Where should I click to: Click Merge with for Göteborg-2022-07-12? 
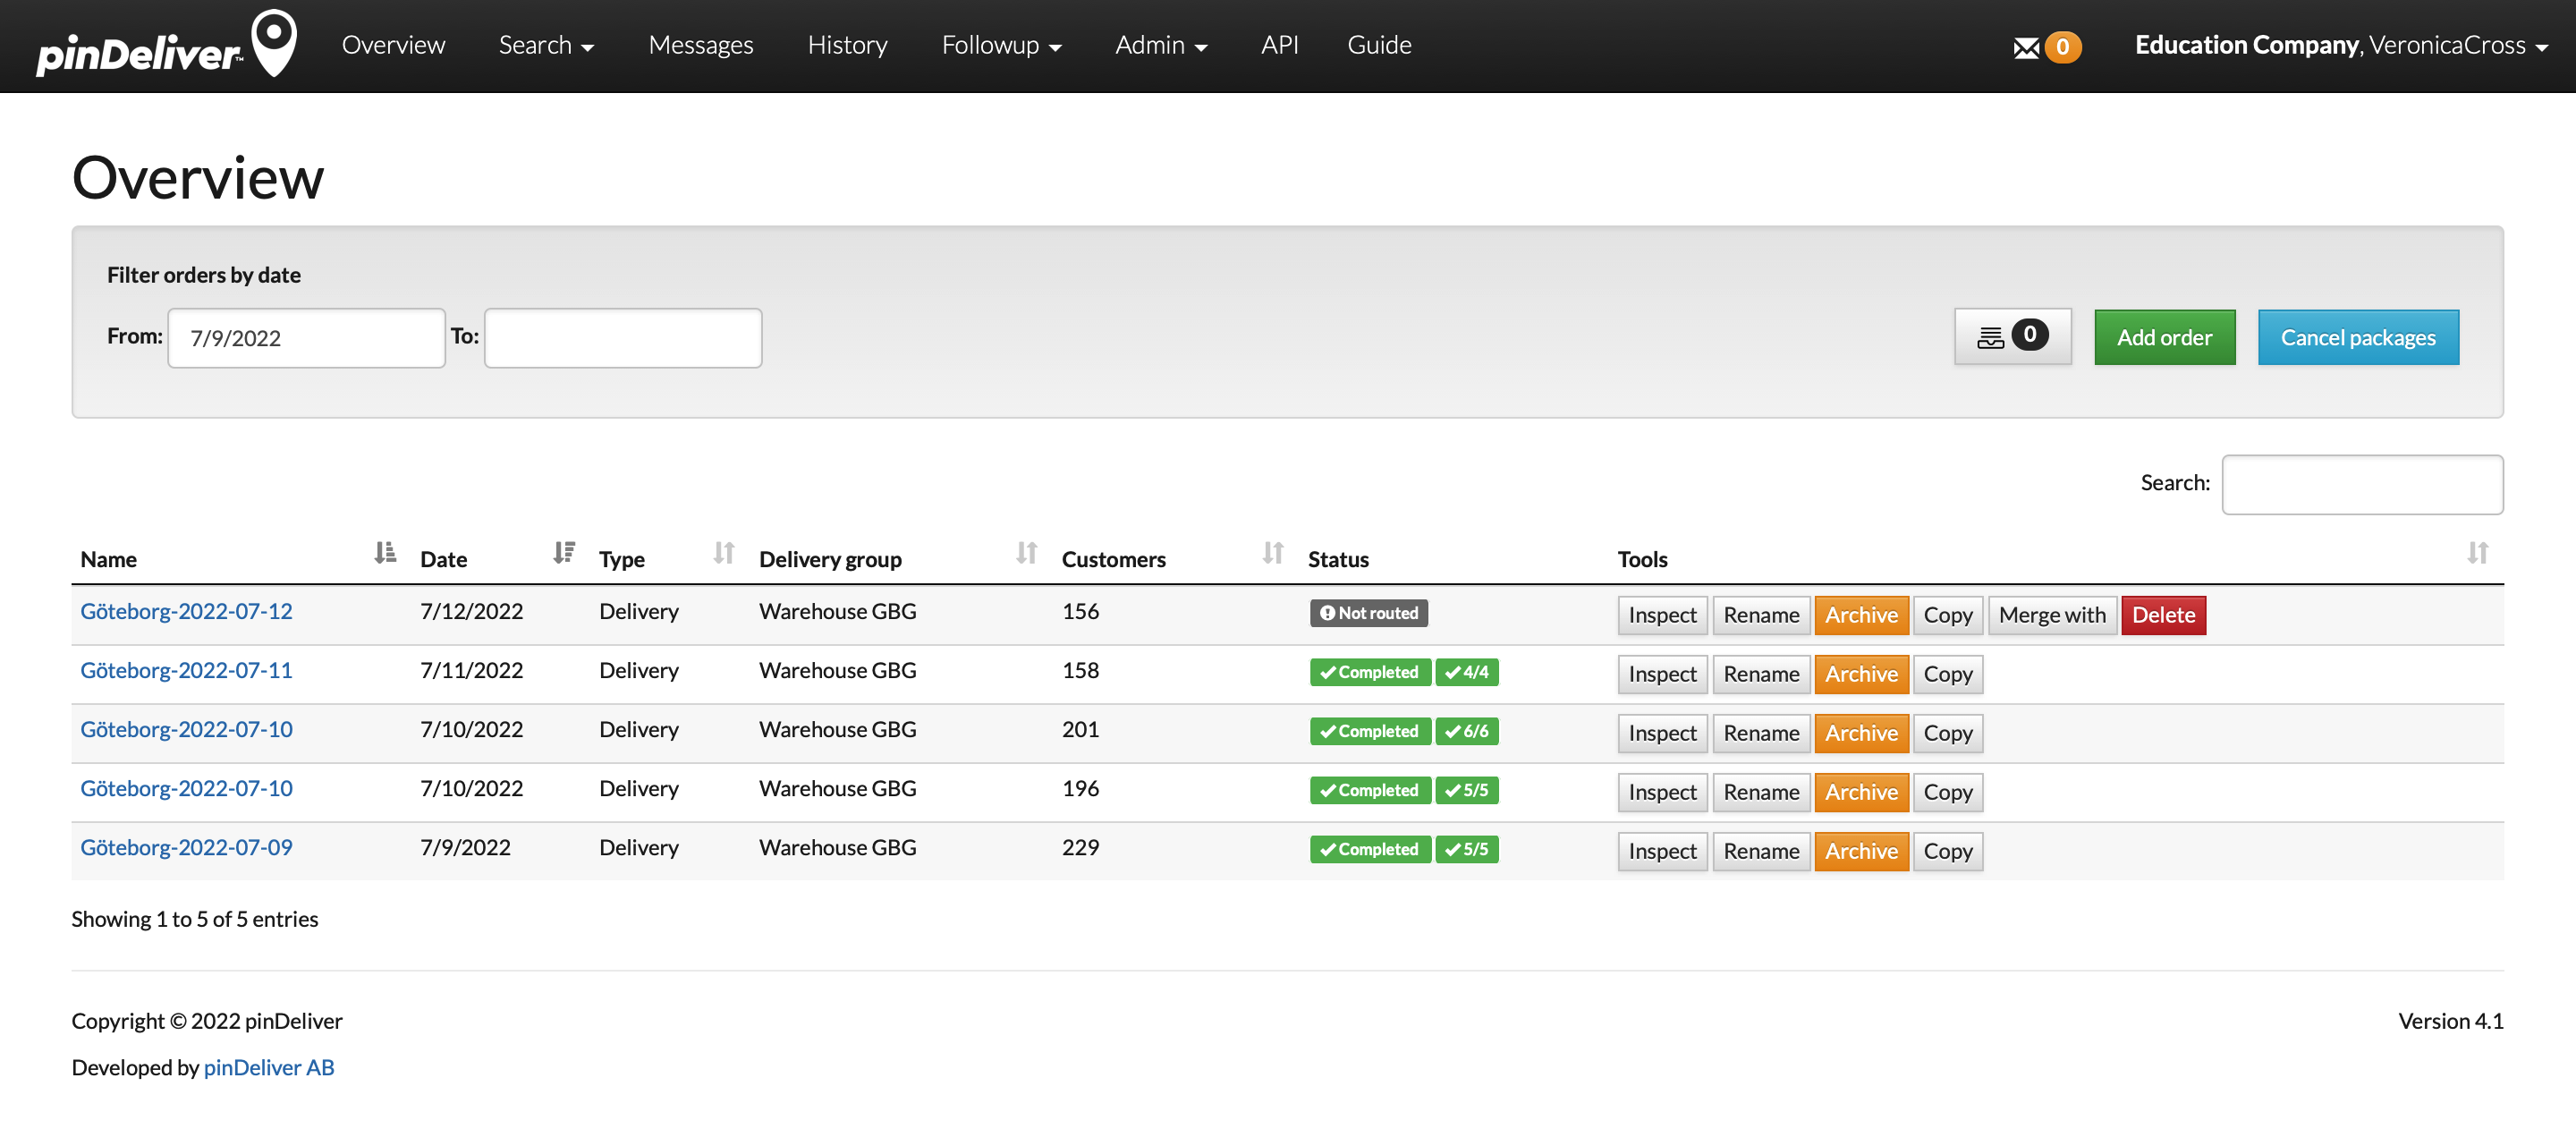pyautogui.click(x=2052, y=615)
